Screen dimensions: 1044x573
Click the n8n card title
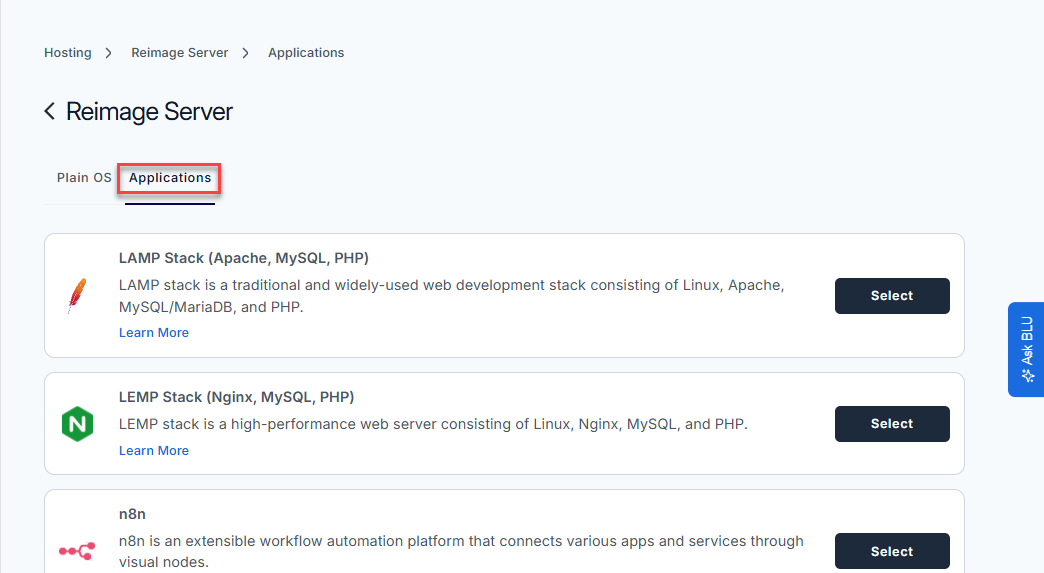(132, 514)
